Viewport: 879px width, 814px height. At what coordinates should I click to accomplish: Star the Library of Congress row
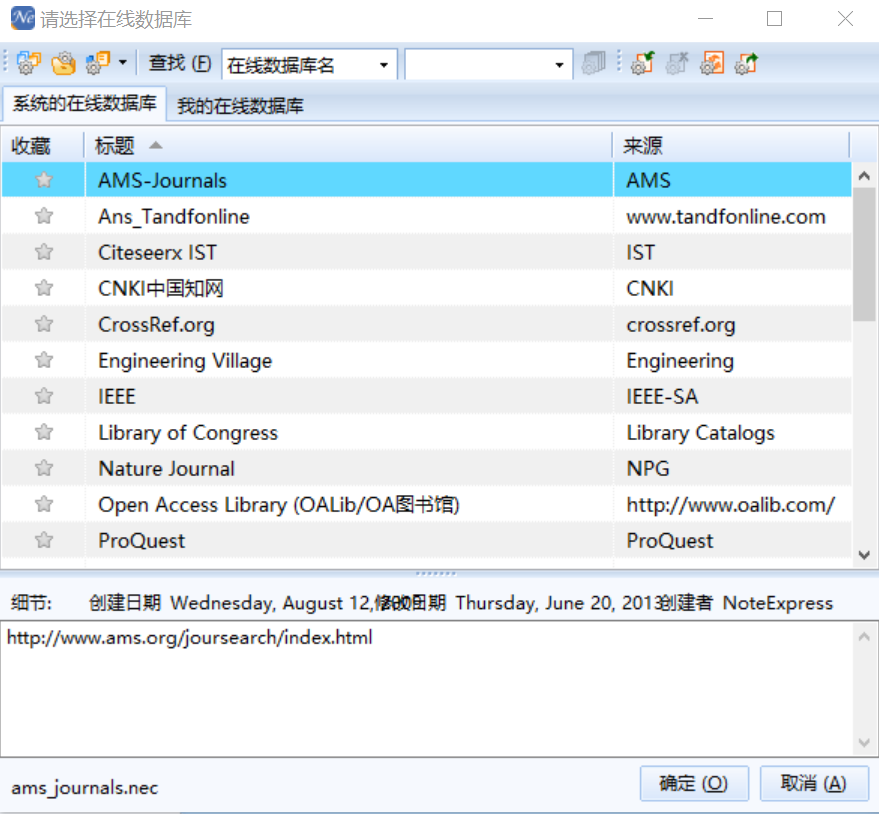pos(44,432)
